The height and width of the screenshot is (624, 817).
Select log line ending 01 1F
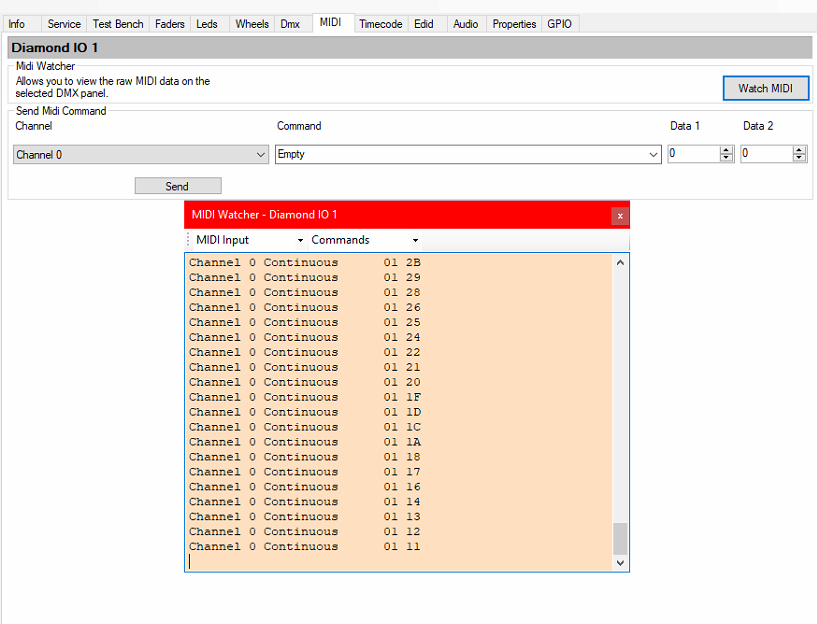305,397
